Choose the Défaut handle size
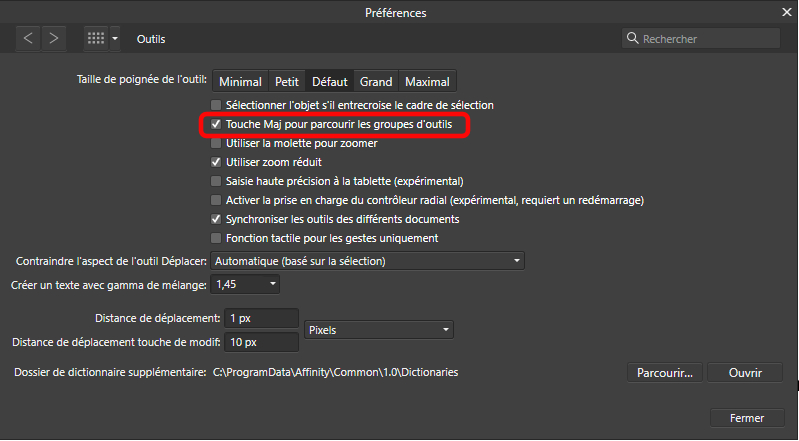This screenshot has height=441, width=799. [x=330, y=82]
